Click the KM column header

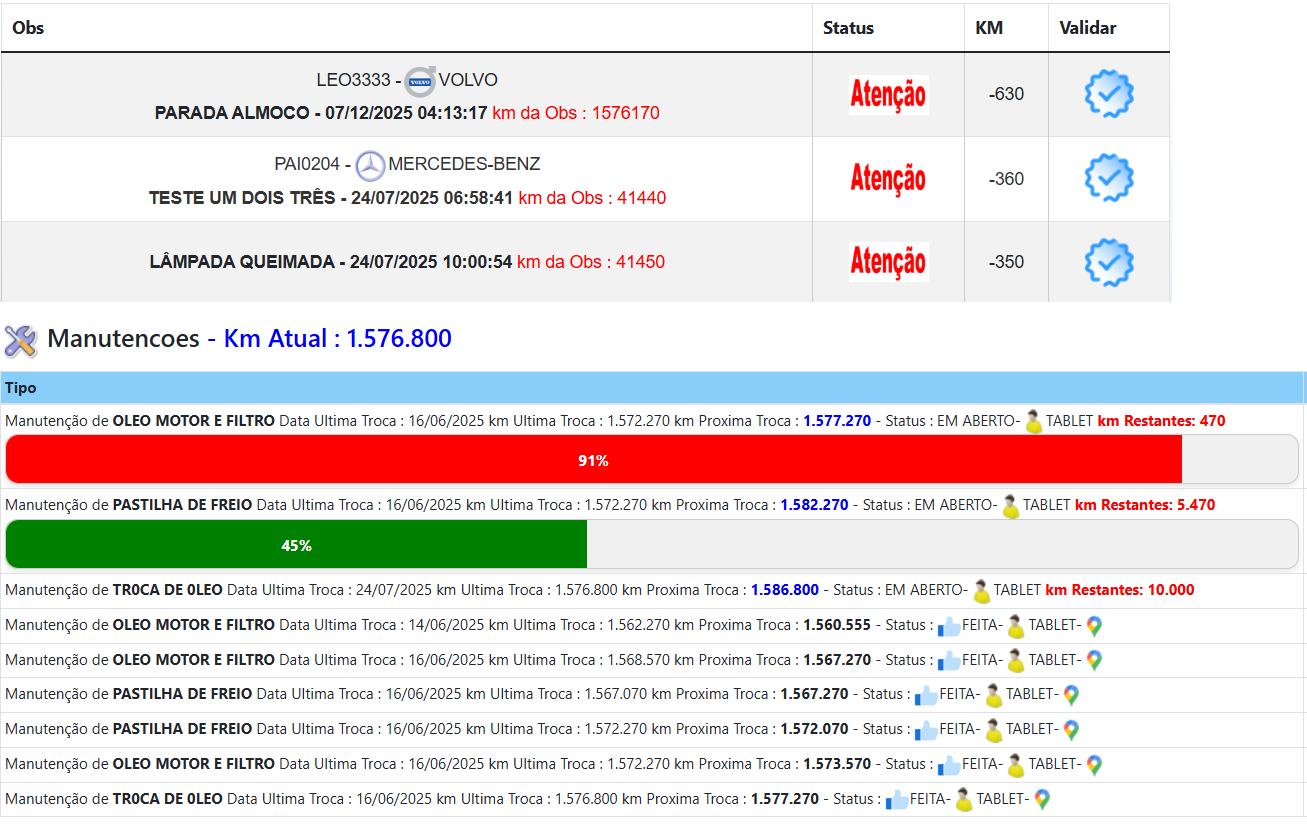coord(989,28)
